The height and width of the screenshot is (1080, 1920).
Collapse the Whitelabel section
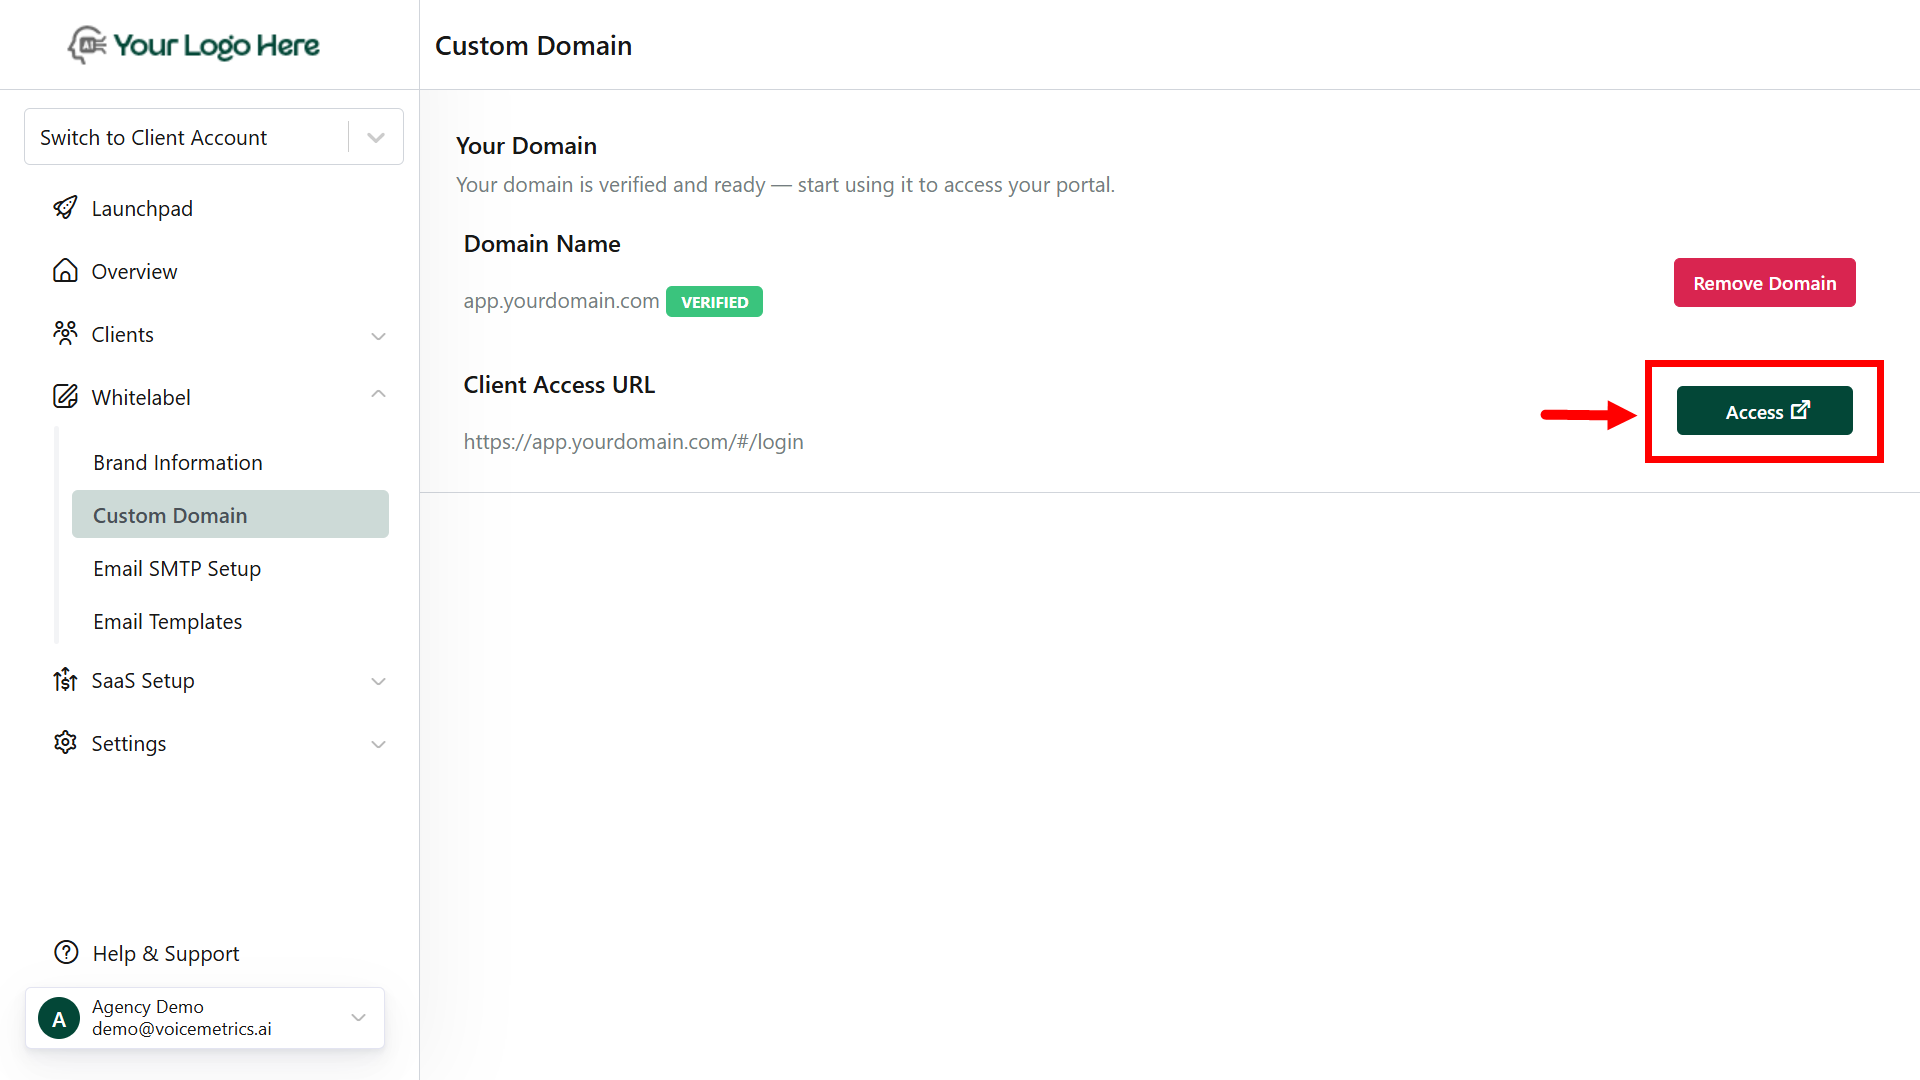[x=378, y=393]
